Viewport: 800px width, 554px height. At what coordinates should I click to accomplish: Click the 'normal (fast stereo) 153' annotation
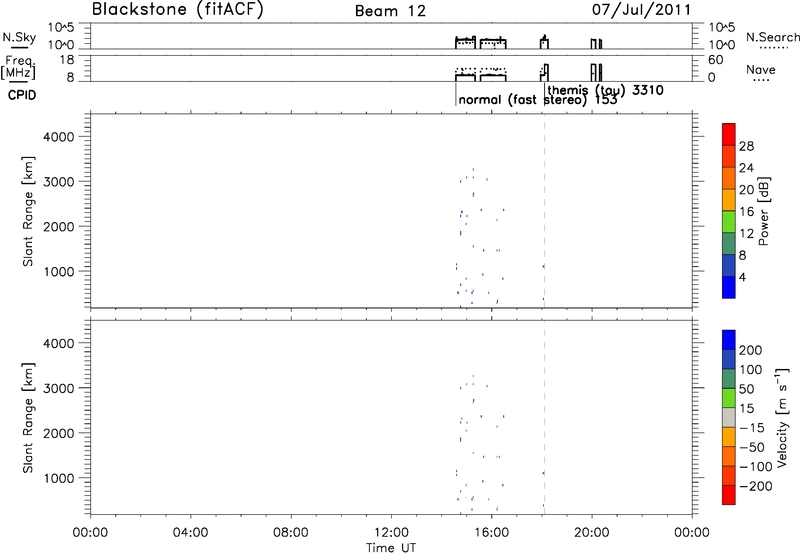tap(538, 100)
